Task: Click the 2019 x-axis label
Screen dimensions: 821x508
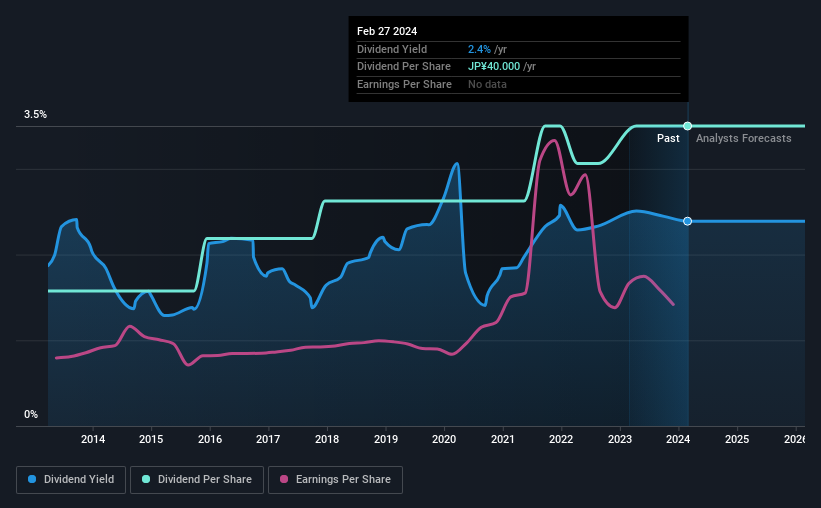Action: [x=386, y=439]
